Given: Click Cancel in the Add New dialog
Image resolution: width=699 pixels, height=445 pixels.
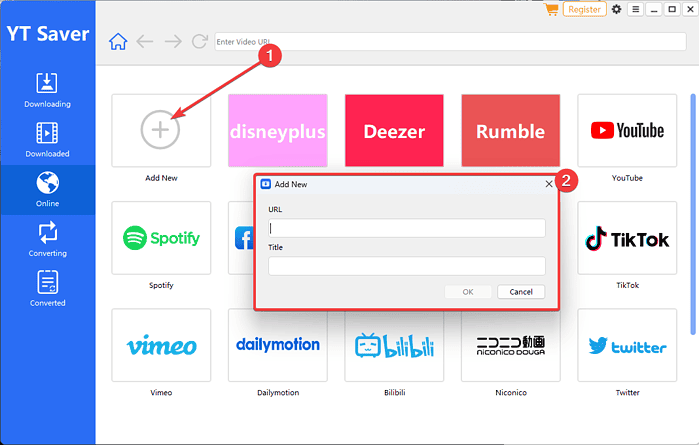Looking at the screenshot, I should tap(520, 291).
